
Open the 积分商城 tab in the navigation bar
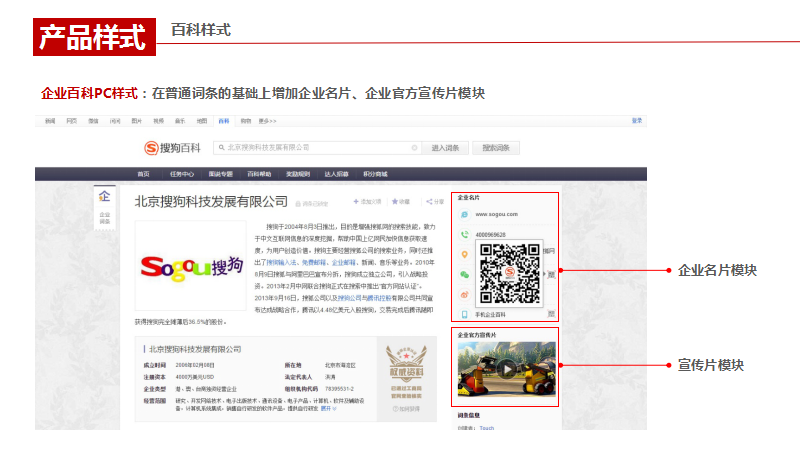pos(375,174)
